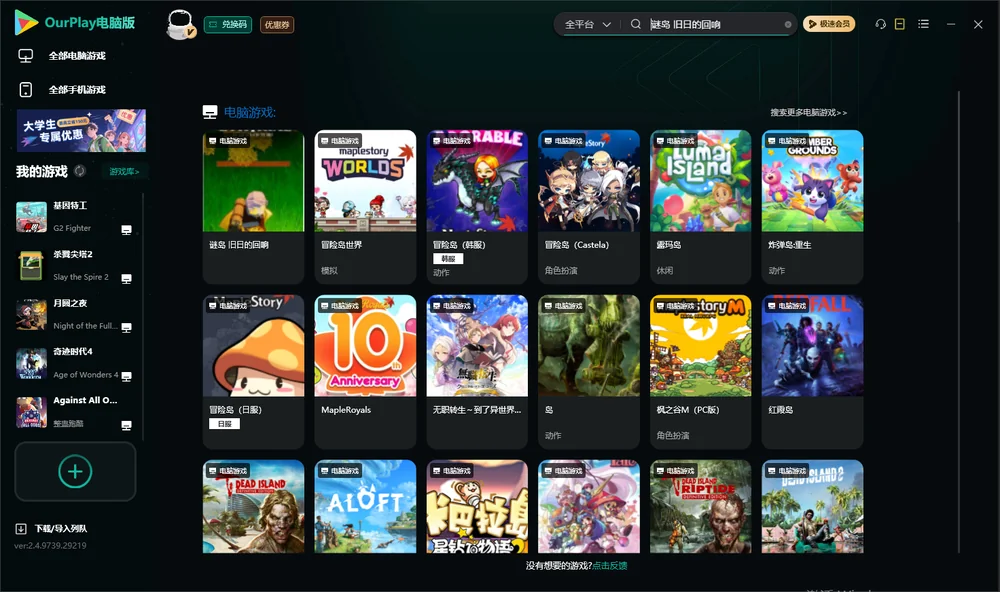The height and width of the screenshot is (592, 1000).
Task: Open the 谜岛 旧日的回响 game card
Action: click(253, 207)
